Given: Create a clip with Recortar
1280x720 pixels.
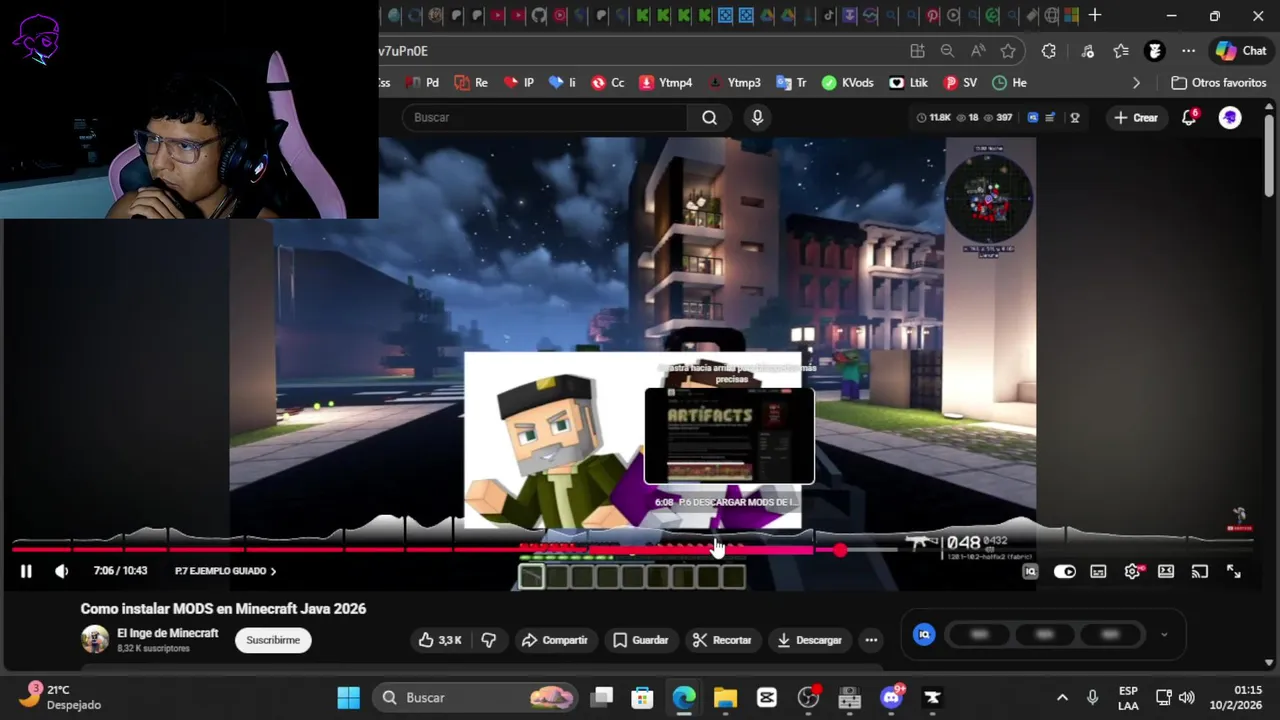Looking at the screenshot, I should 722,640.
